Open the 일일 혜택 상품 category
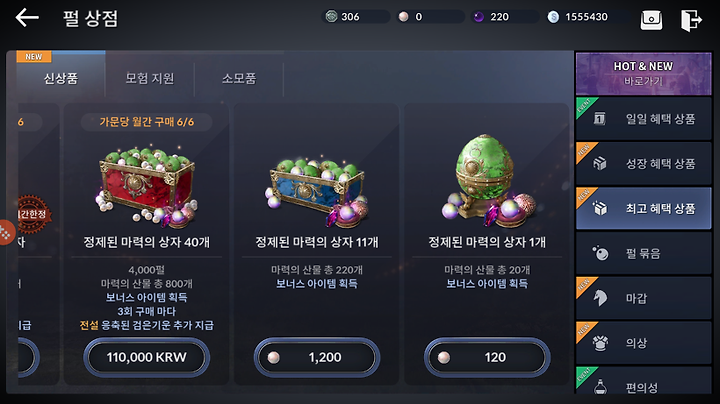This screenshot has height=404, width=720. [643, 119]
